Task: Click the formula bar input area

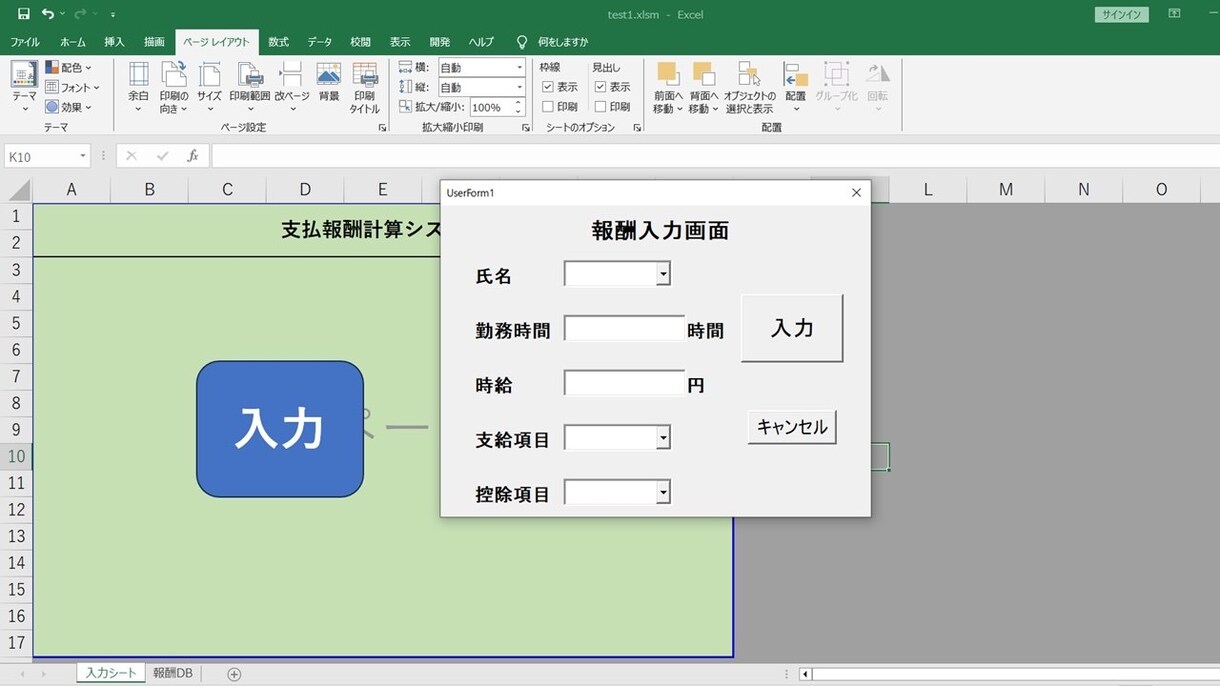Action: (x=715, y=156)
